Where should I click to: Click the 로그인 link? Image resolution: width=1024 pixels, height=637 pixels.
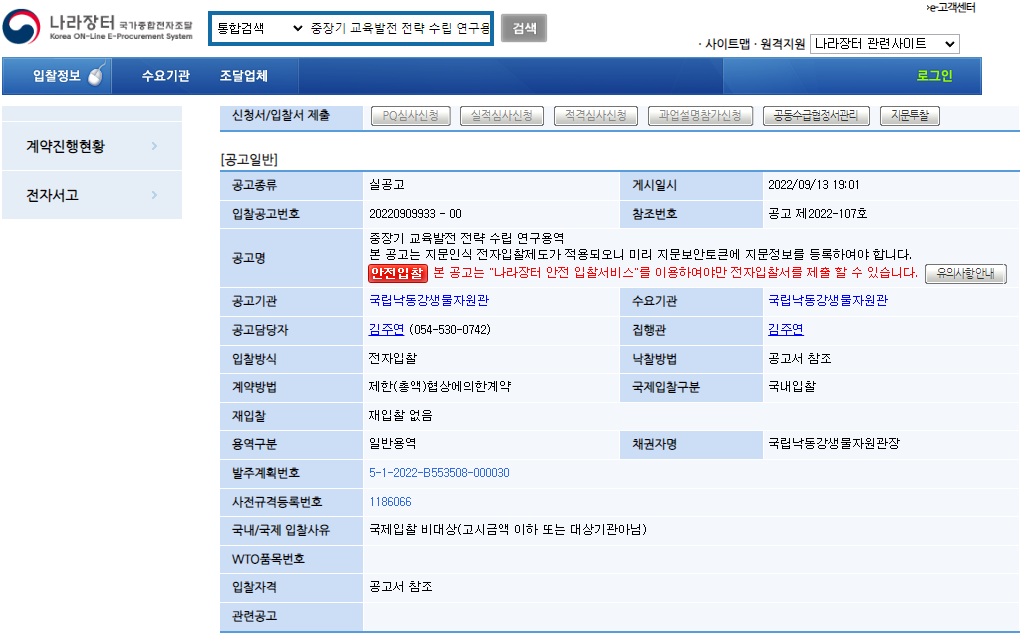(x=934, y=76)
